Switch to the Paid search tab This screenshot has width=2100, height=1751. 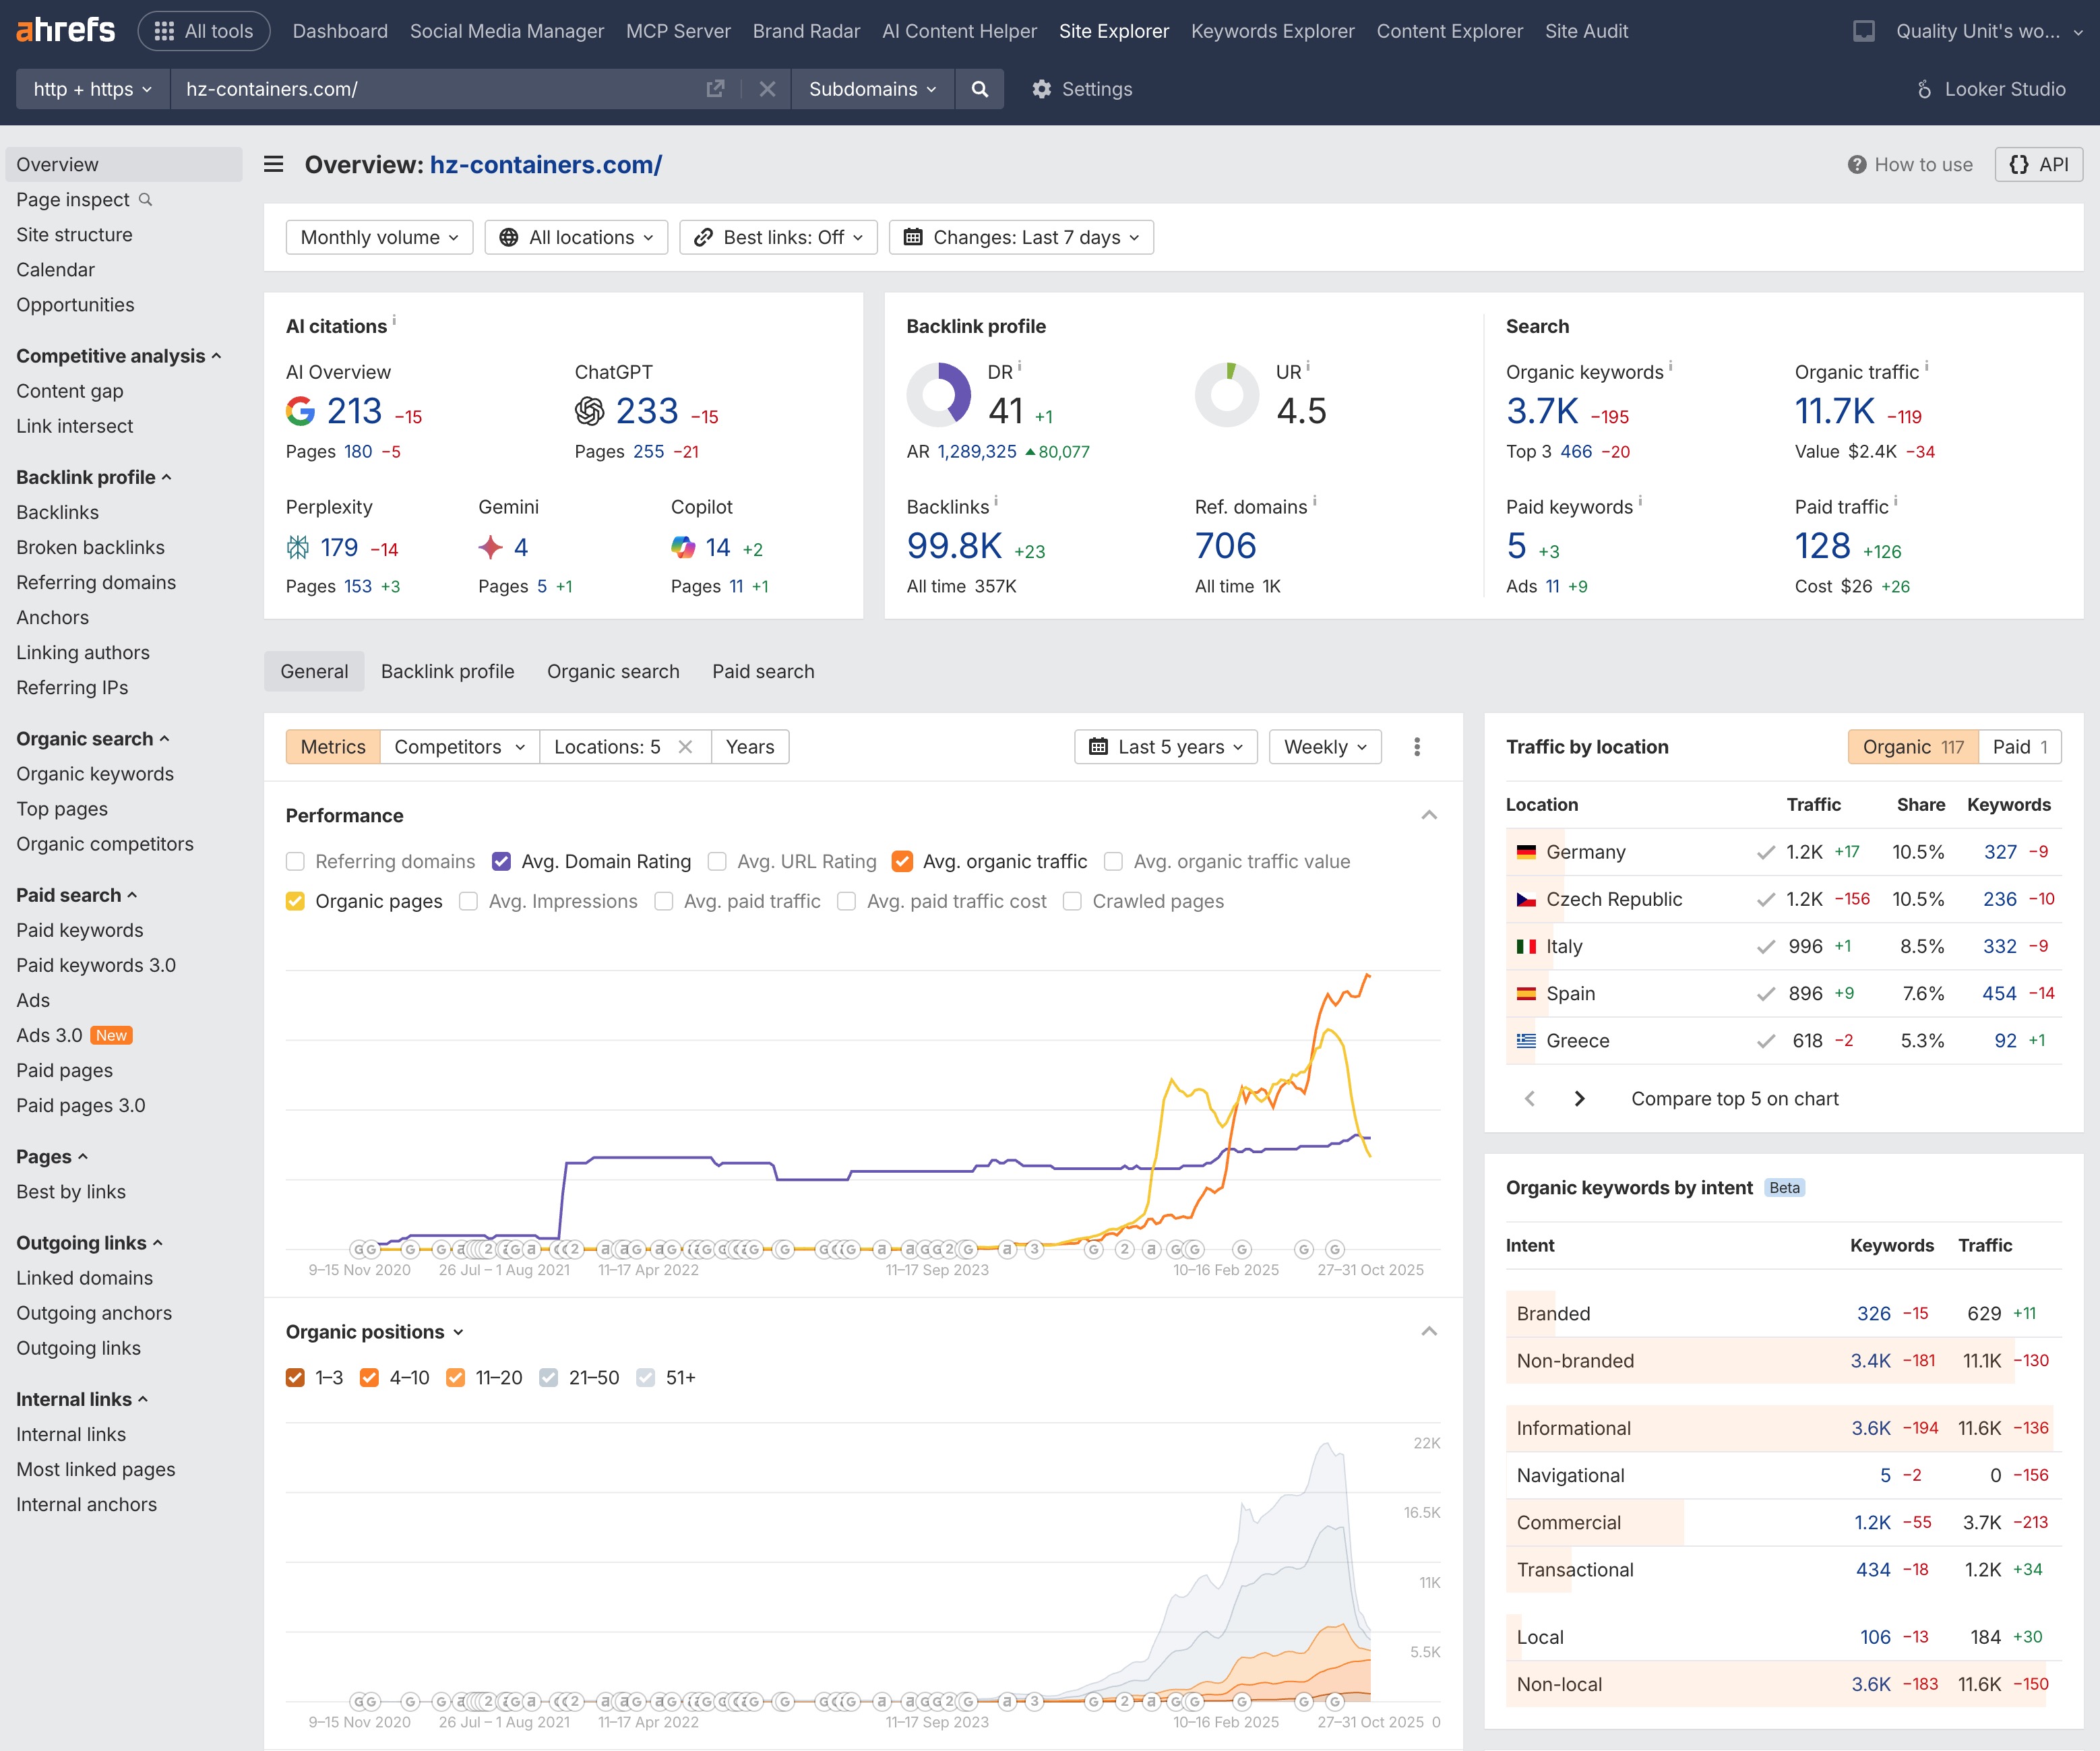point(763,671)
